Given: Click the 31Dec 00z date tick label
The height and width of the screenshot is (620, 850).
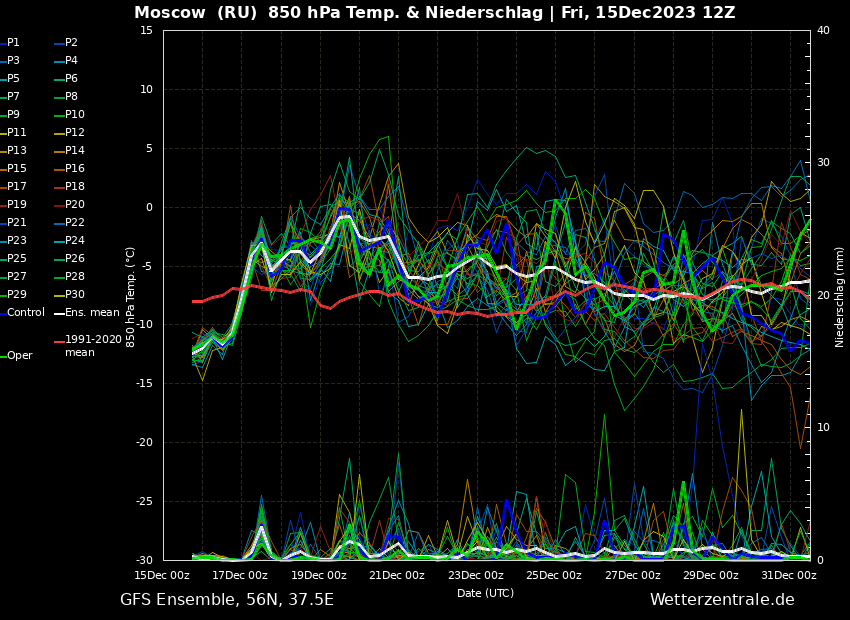Looking at the screenshot, I should (x=788, y=576).
